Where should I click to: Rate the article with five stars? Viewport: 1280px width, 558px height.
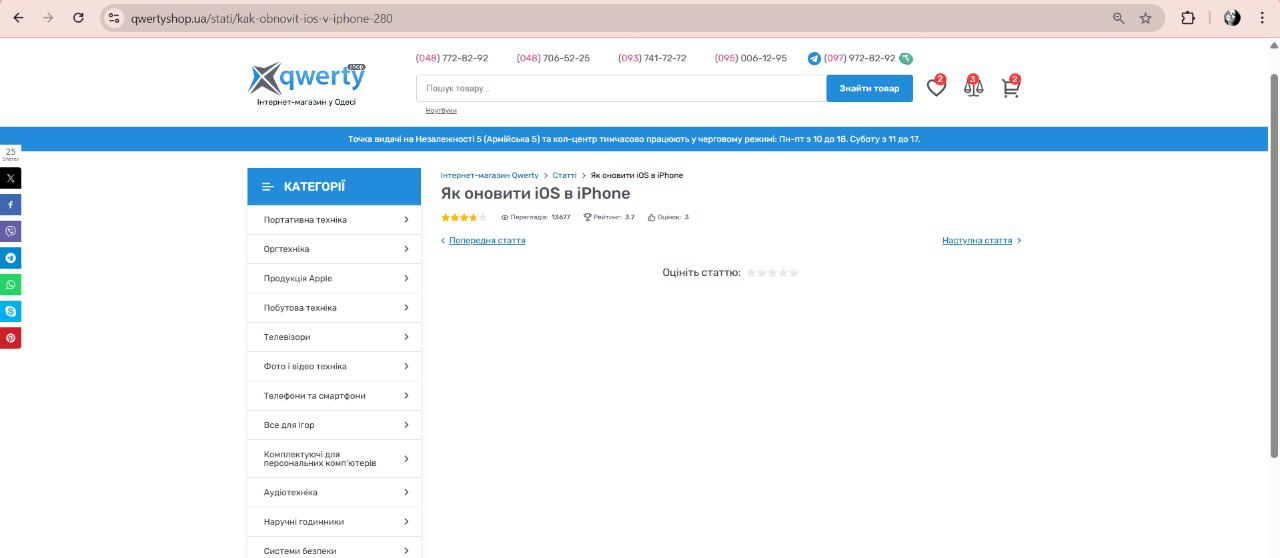[794, 273]
